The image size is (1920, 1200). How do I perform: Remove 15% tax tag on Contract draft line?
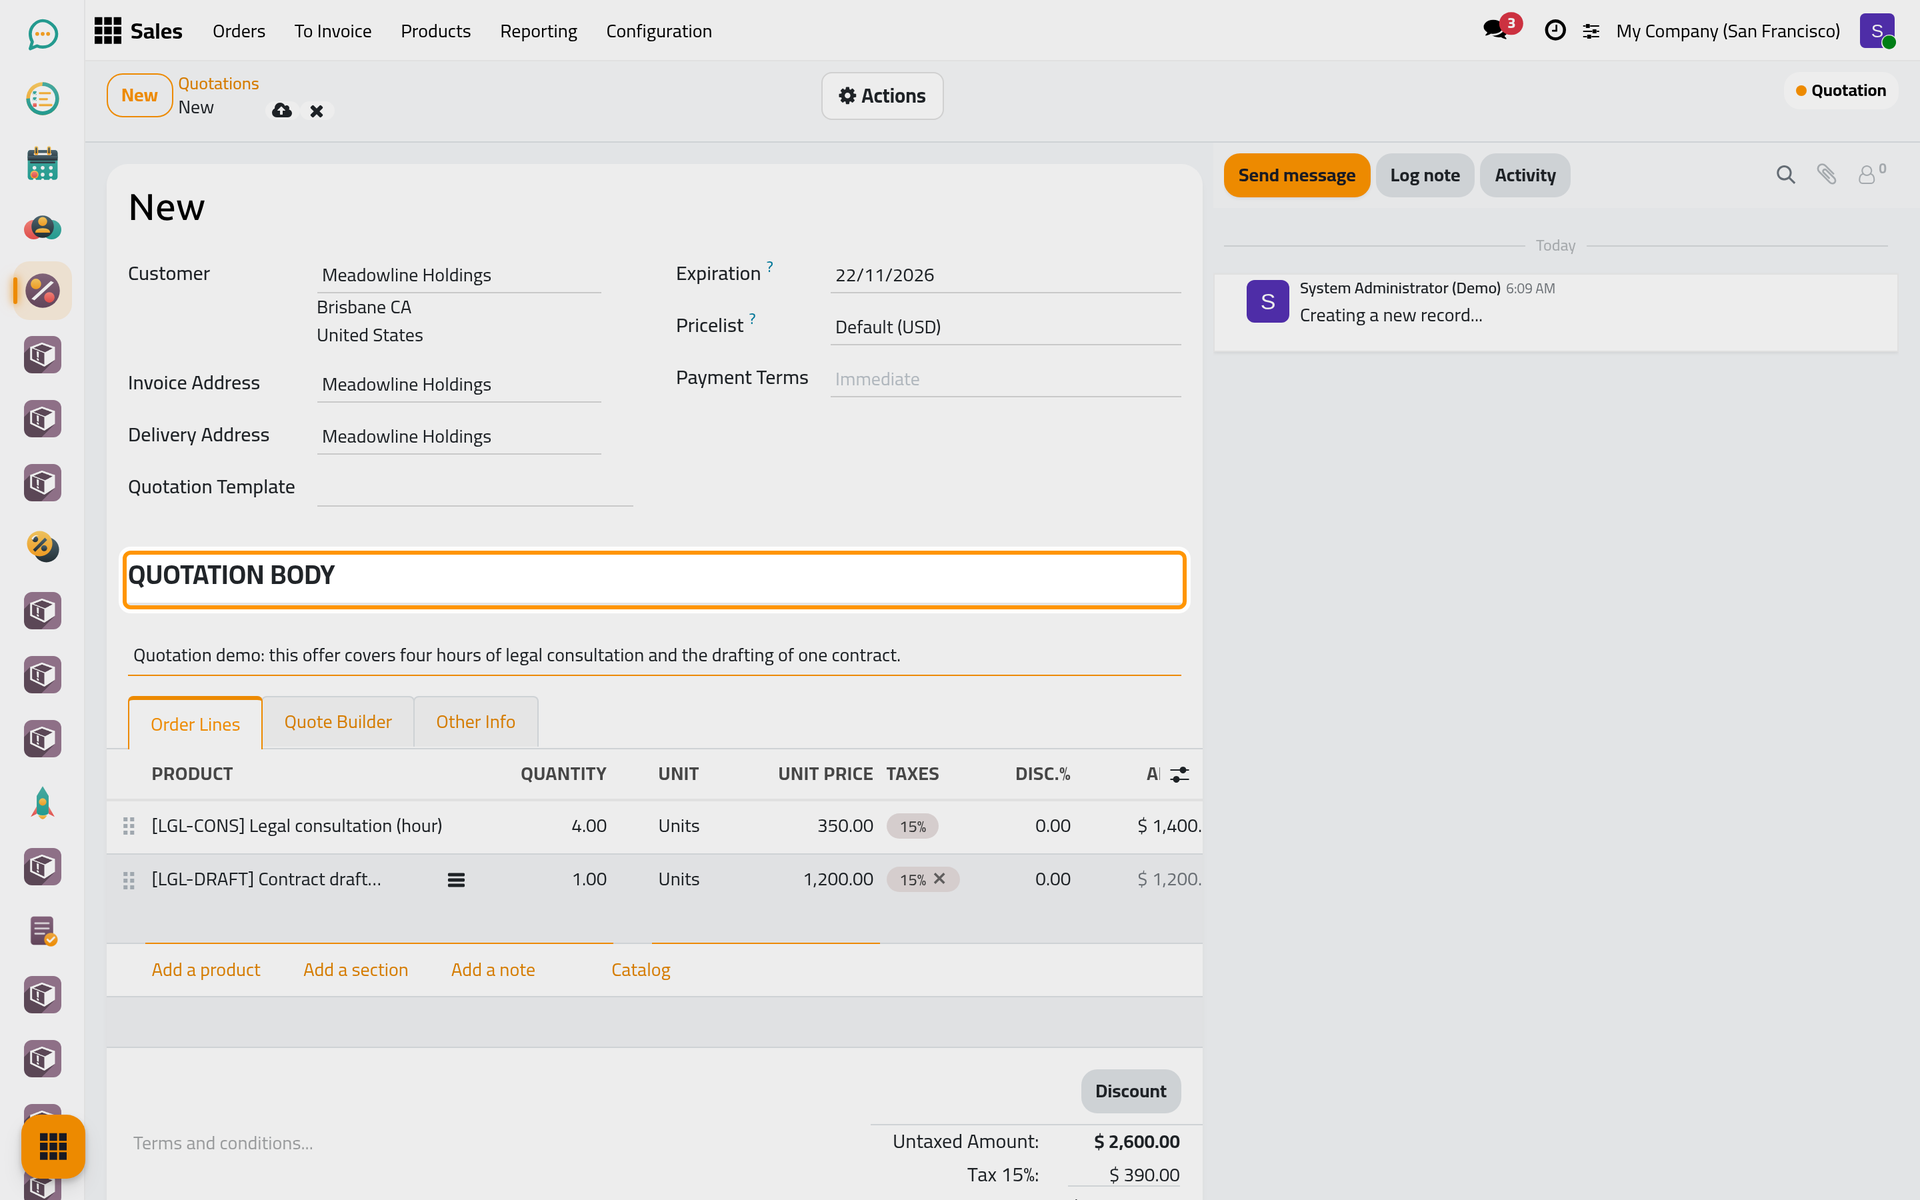(x=940, y=879)
